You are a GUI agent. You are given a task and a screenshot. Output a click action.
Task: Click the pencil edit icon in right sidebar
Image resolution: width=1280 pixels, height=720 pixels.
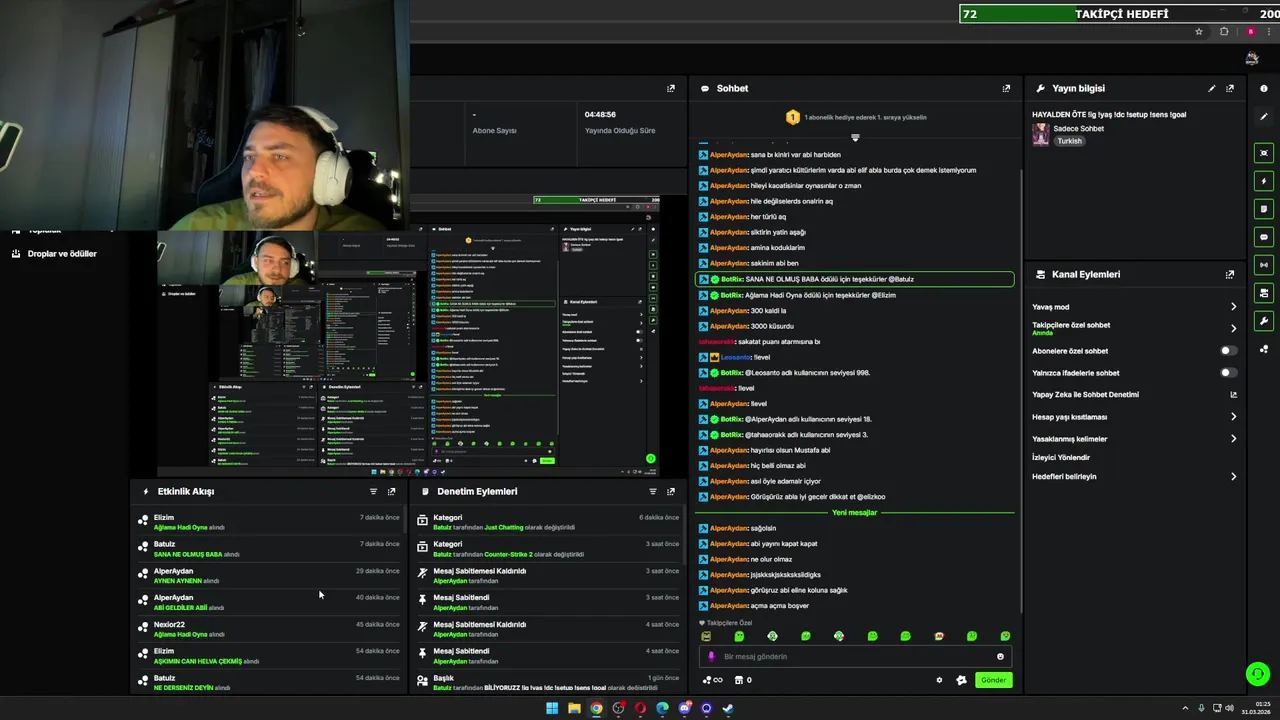click(x=1264, y=116)
